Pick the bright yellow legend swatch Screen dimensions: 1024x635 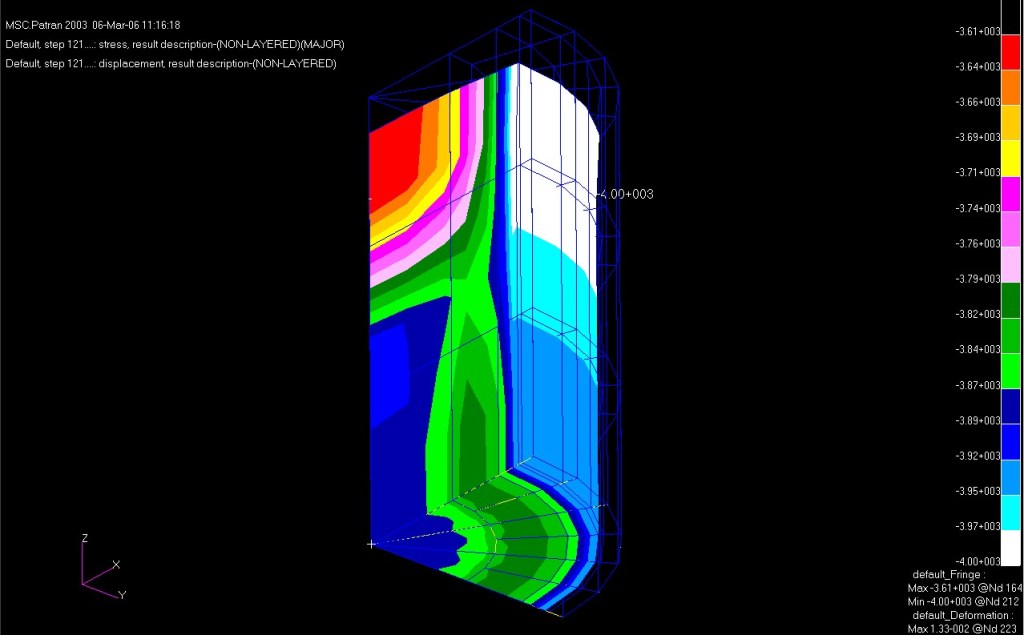[1010, 155]
